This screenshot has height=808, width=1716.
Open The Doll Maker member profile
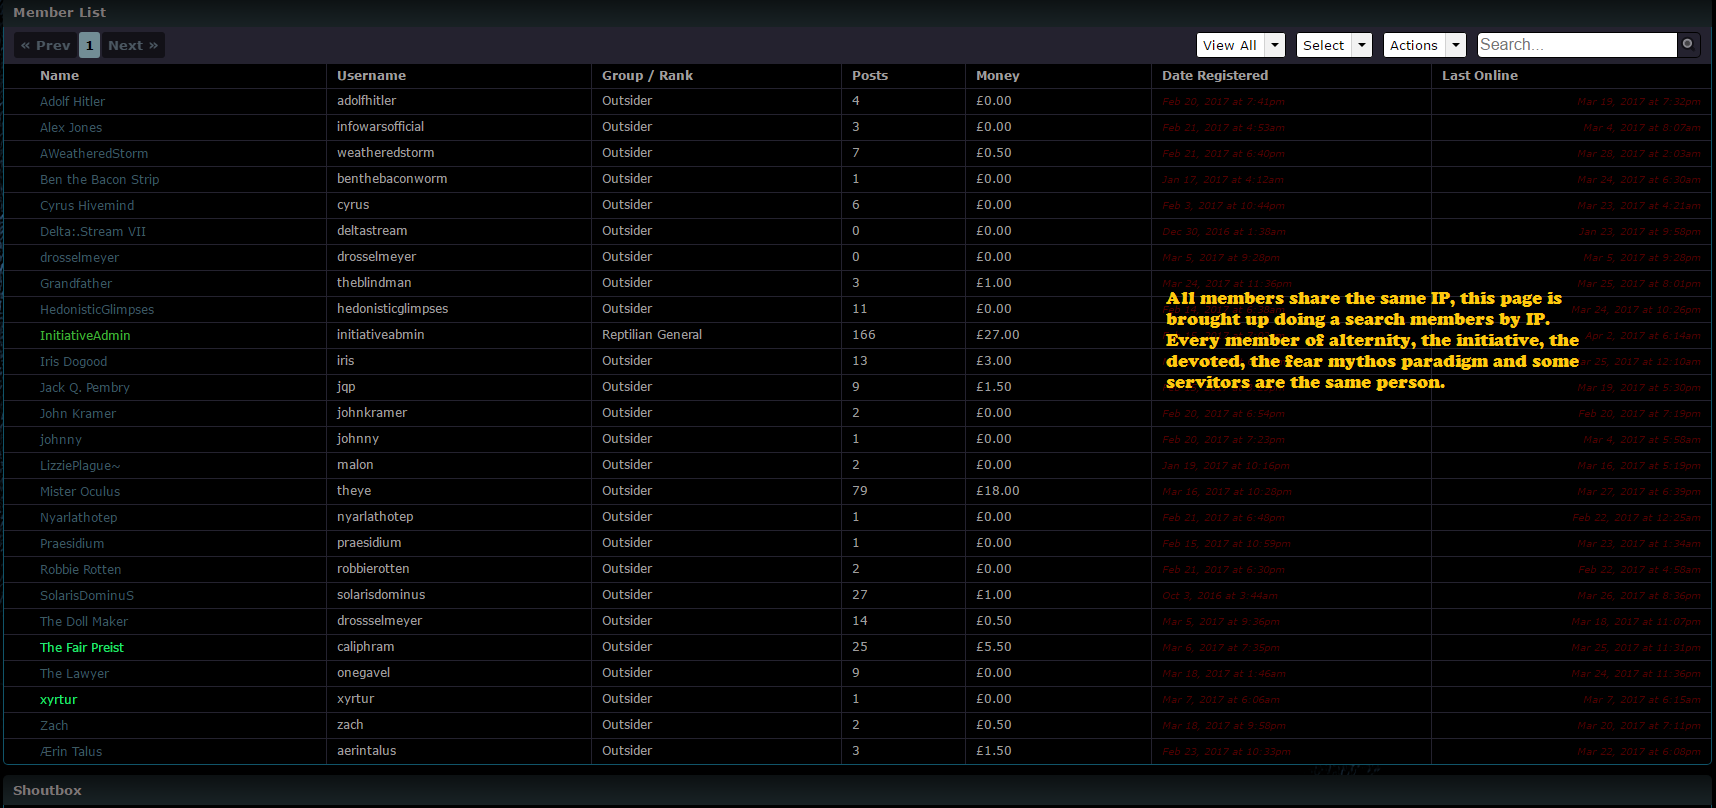tap(84, 622)
